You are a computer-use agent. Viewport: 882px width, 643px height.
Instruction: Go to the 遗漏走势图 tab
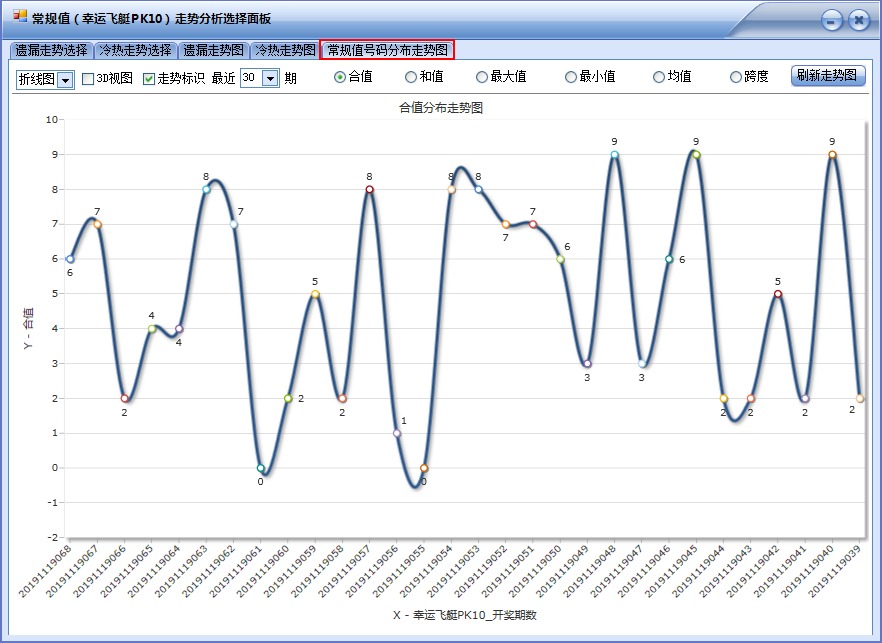(x=213, y=50)
